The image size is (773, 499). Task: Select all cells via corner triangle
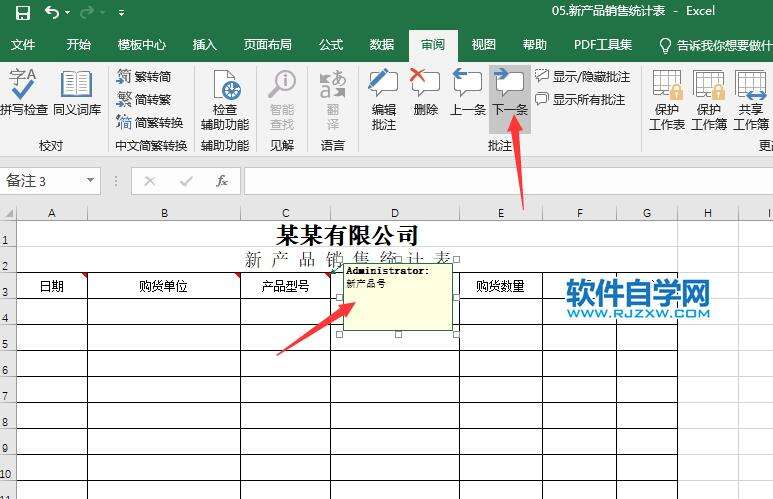pos(8,213)
